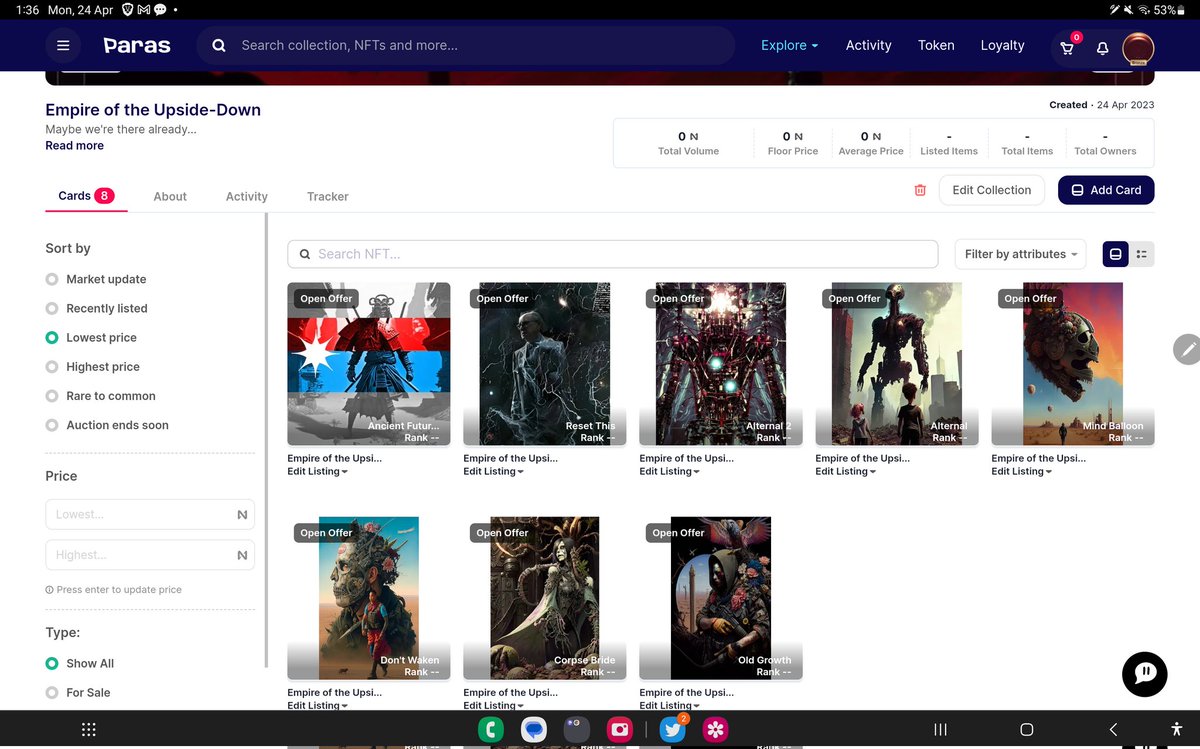Open Edit Listing for Mind Balloon card
Viewport: 1200px width, 749px height.
click(x=1021, y=471)
